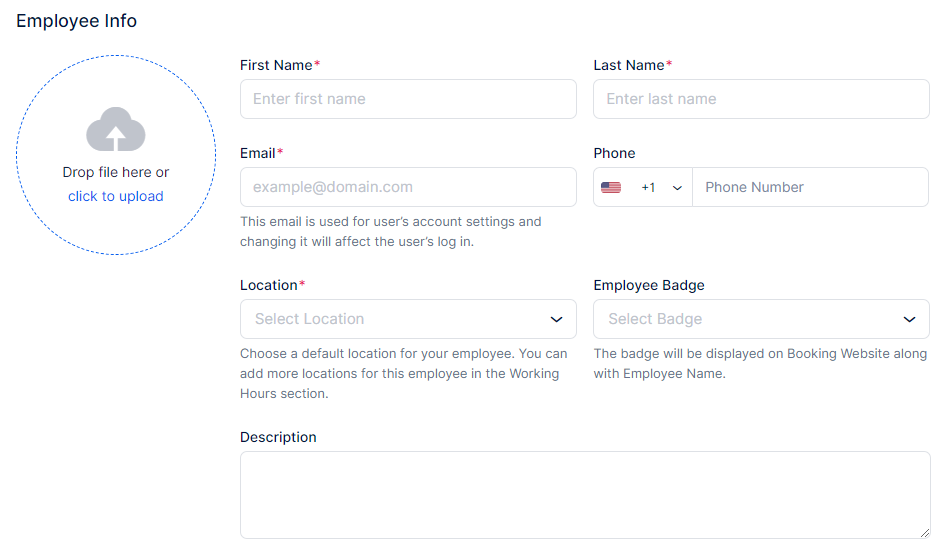The width and height of the screenshot is (946, 553).
Task: Click the First Name label
Action: click(276, 65)
